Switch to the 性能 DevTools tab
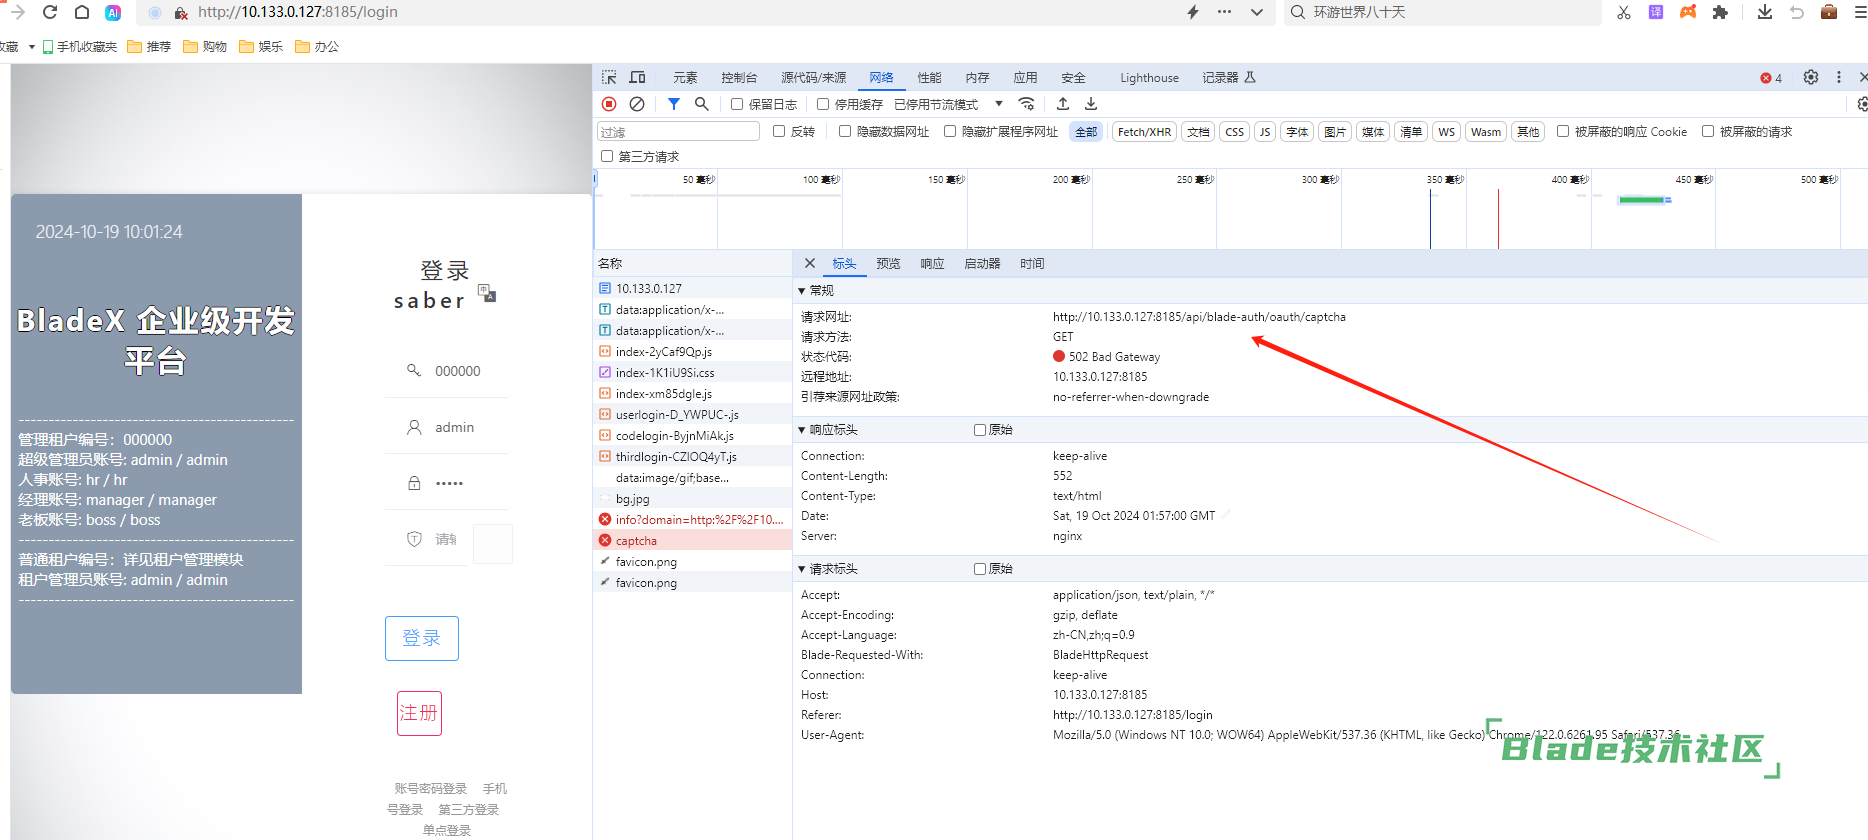Screen dimensions: 1868x840 [930, 77]
